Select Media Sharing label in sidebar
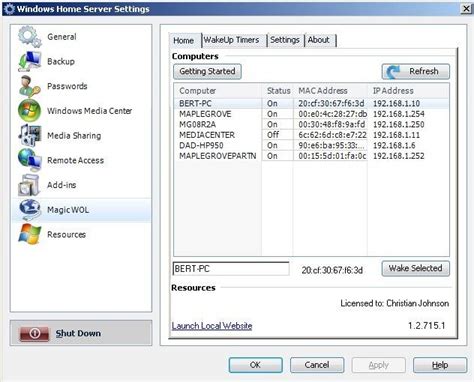Screen dimensions: 474x382 point(74,136)
